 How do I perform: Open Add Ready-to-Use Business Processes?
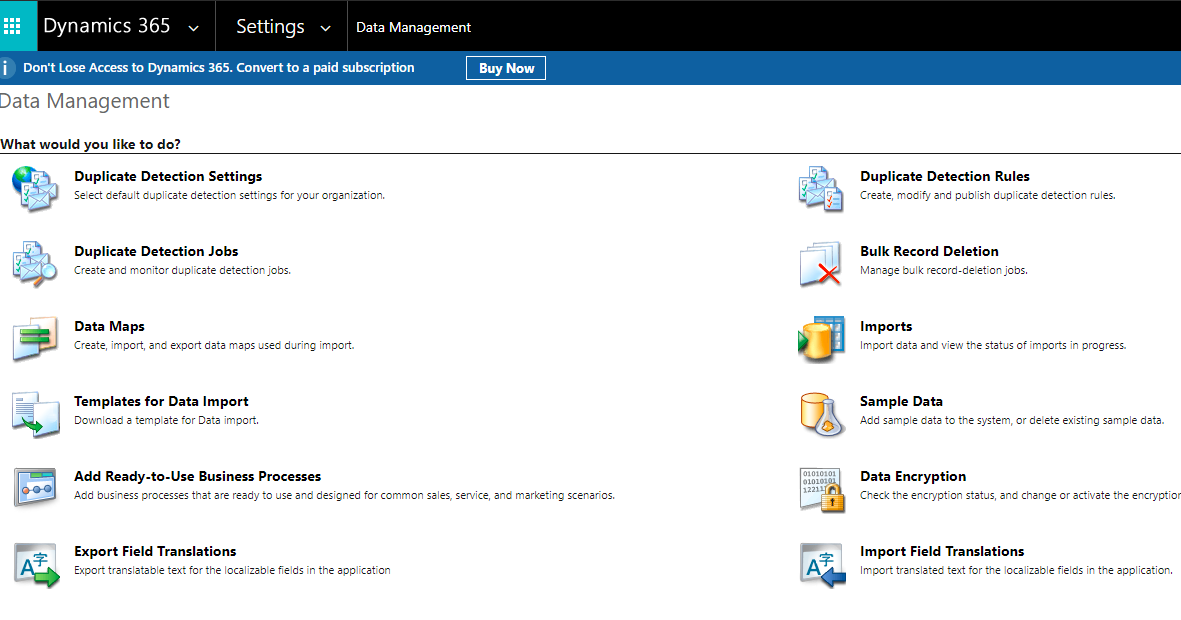click(197, 476)
